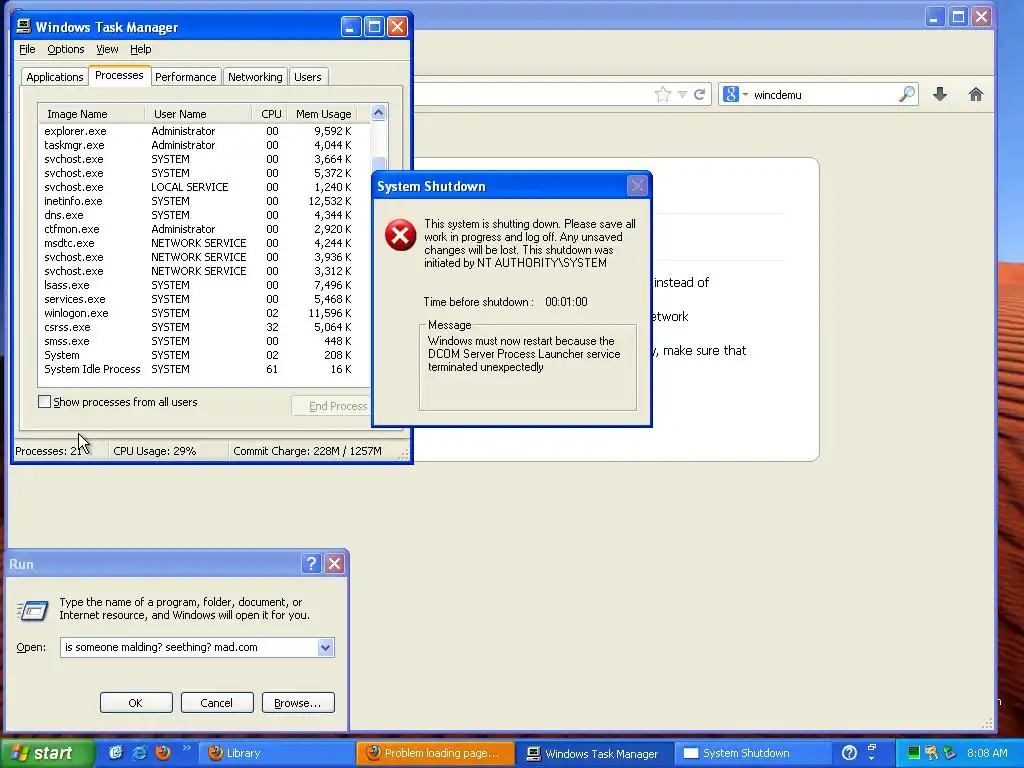Viewport: 1024px width, 768px height.
Task: Open Task Manager Options menu
Action: click(65, 49)
